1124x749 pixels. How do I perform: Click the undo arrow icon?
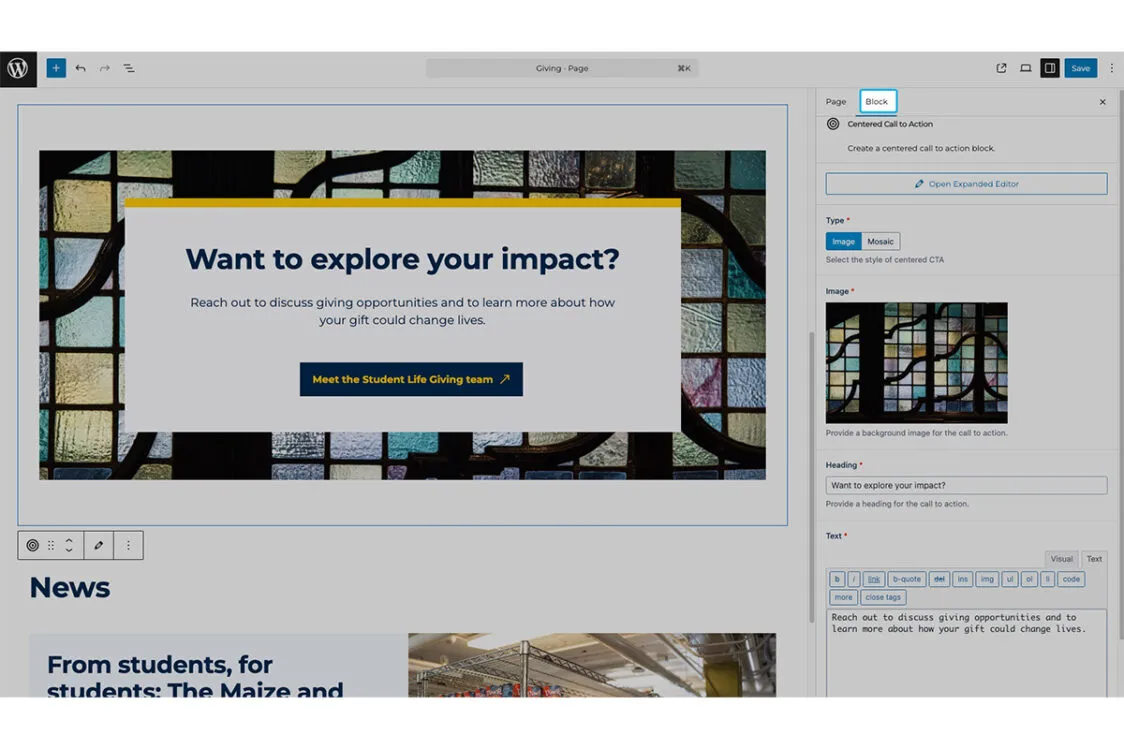[x=80, y=68]
